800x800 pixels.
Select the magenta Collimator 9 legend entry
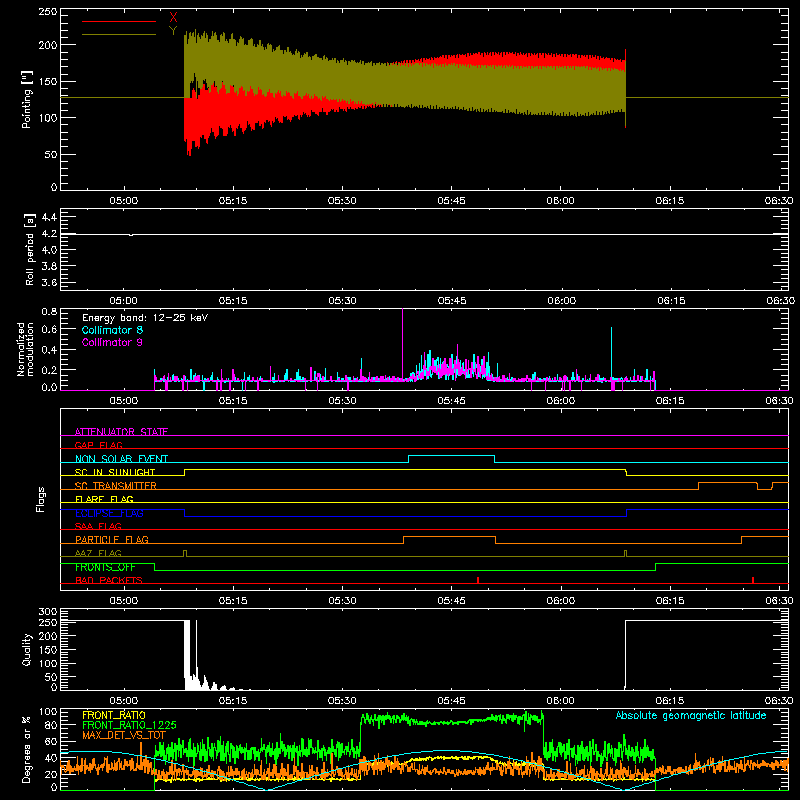click(x=112, y=342)
